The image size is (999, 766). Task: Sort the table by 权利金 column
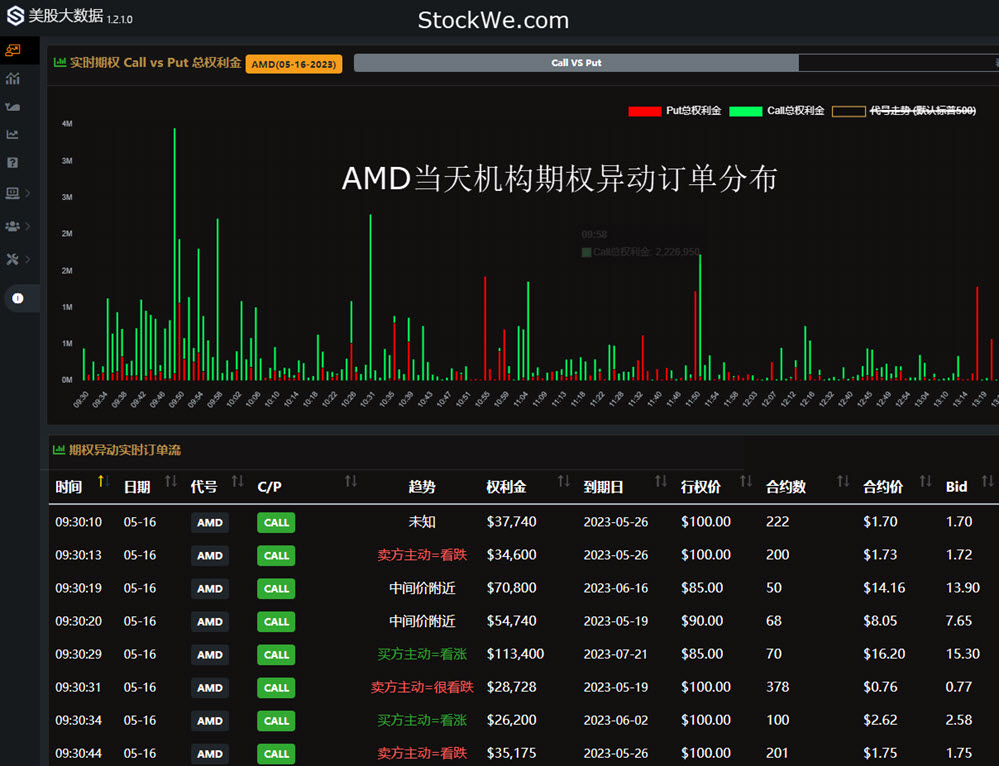point(564,482)
